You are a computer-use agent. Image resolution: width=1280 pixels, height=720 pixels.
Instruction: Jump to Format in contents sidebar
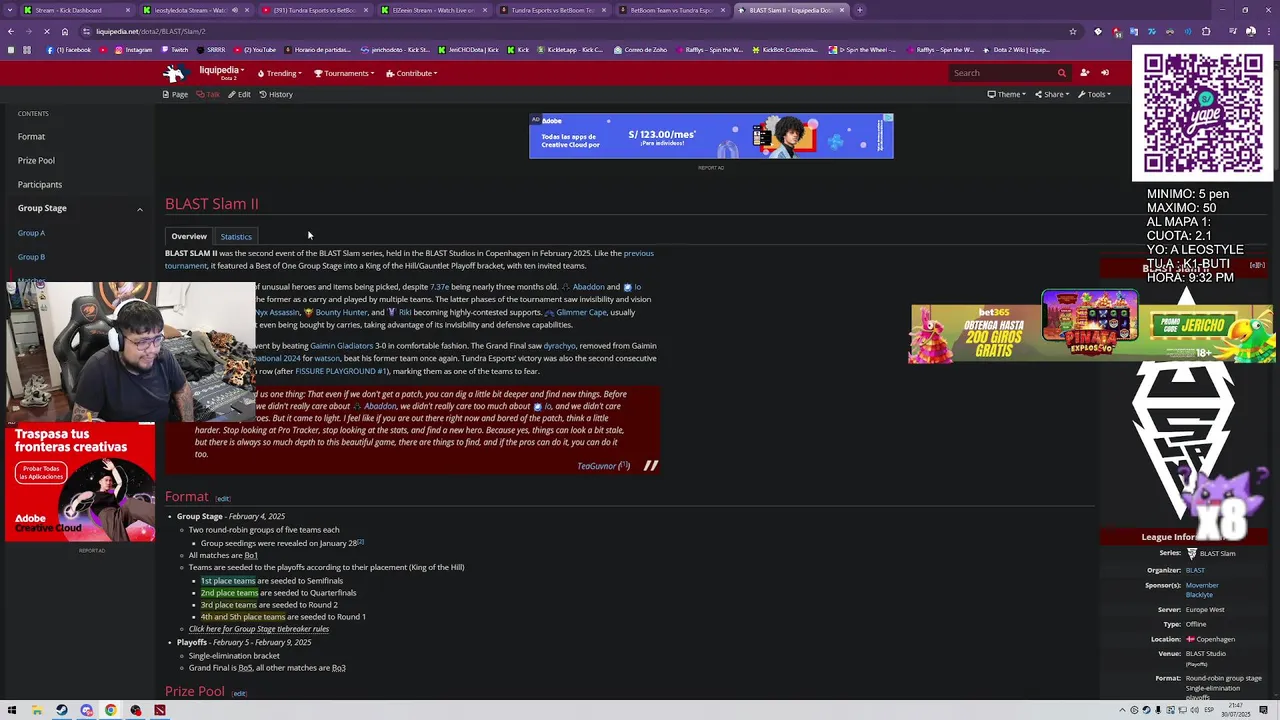pos(31,137)
